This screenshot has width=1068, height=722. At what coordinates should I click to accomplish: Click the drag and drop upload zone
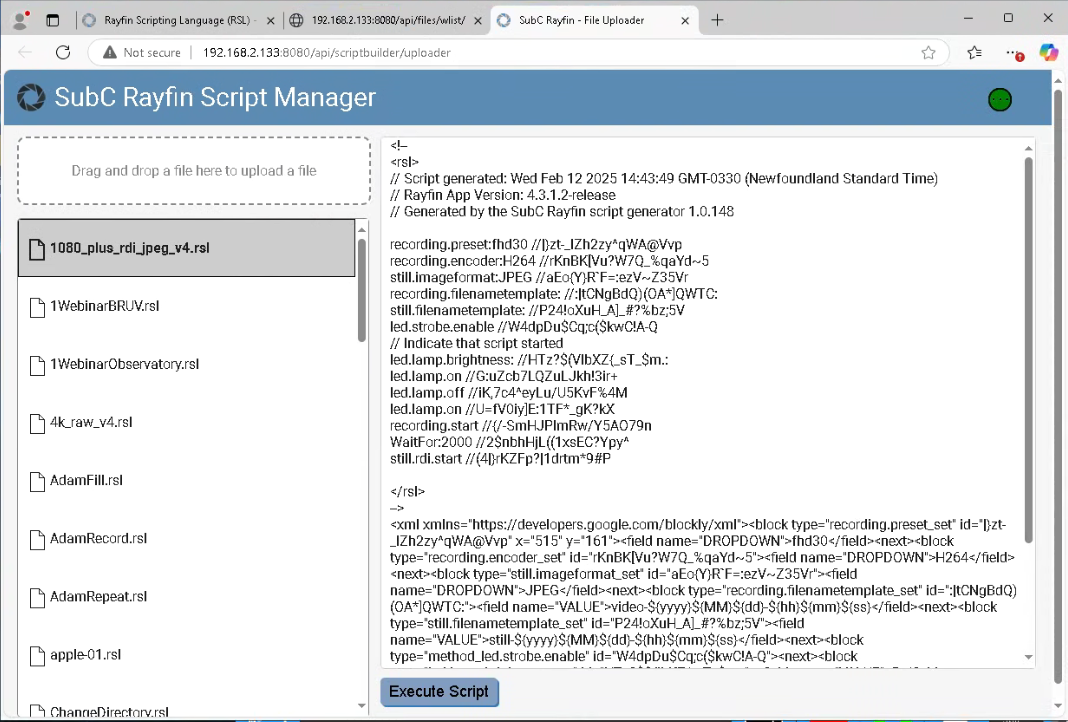click(x=194, y=171)
